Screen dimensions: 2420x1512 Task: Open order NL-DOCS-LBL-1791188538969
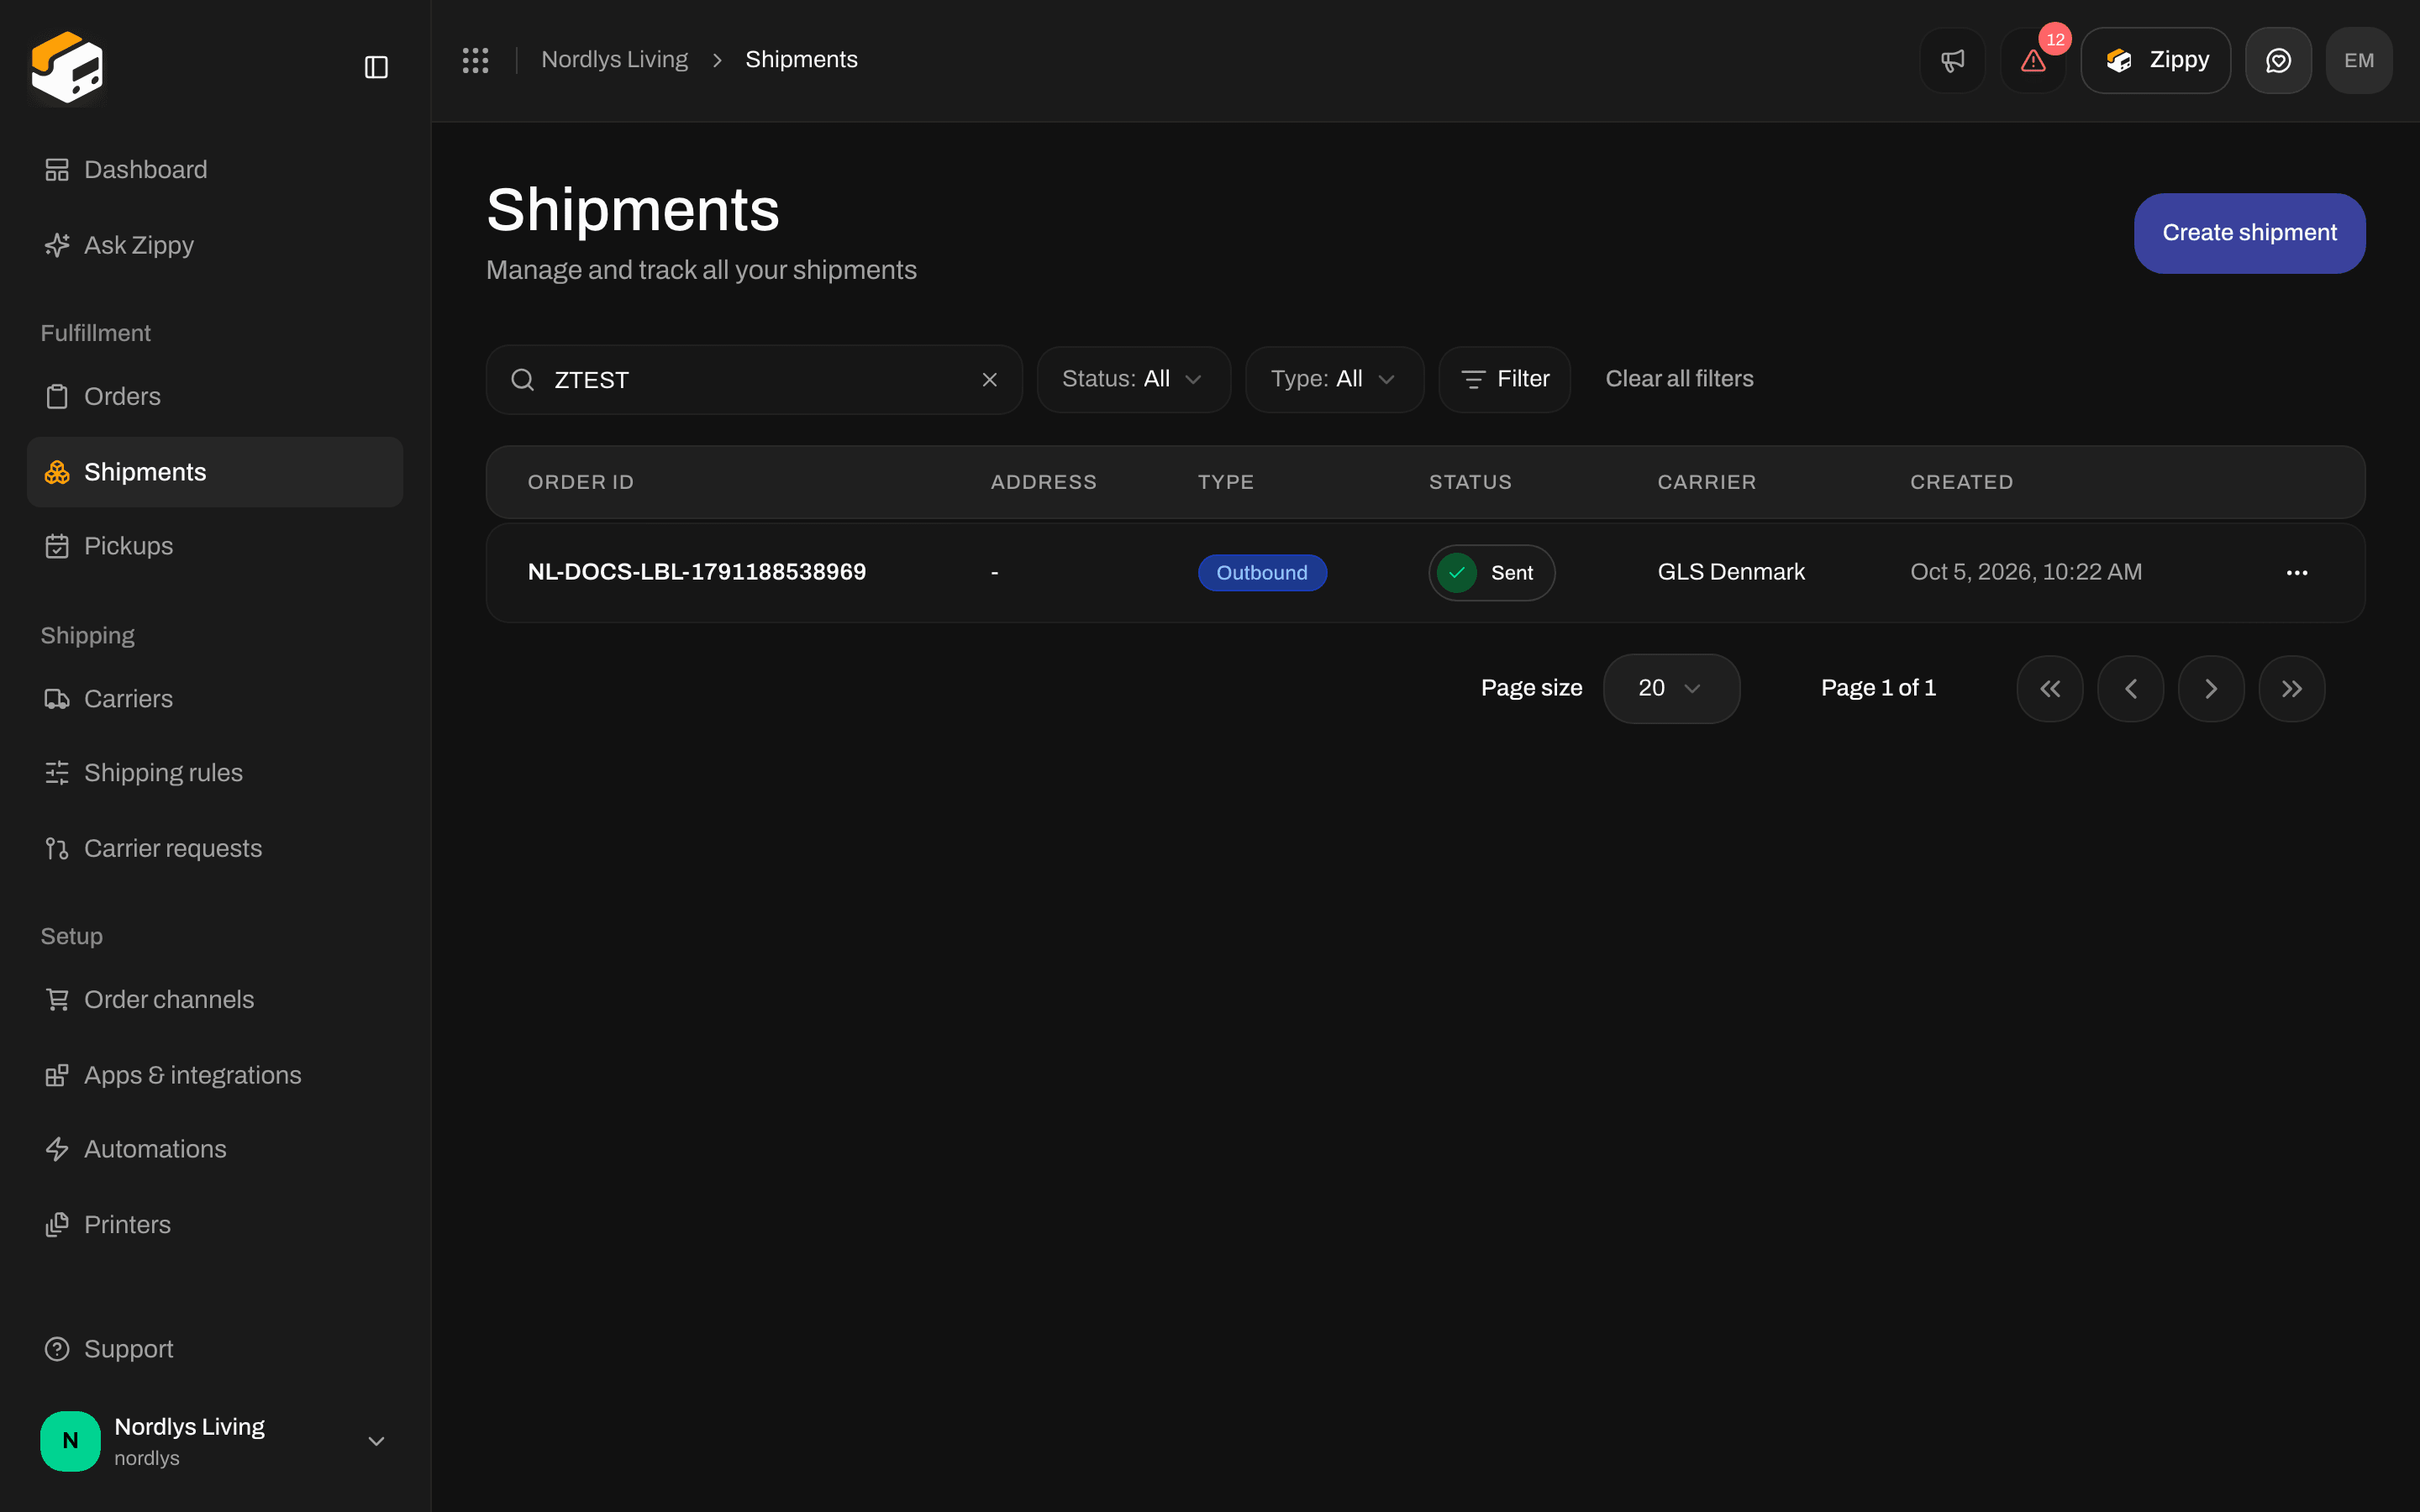point(697,572)
